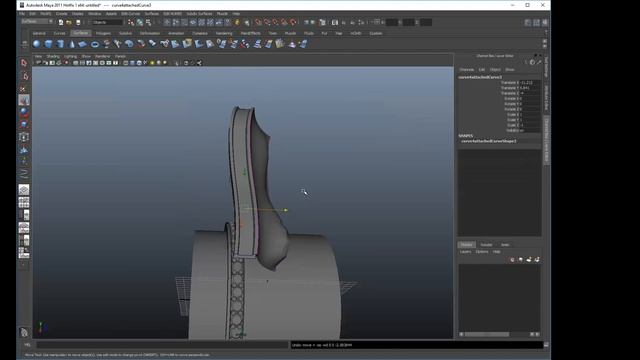This screenshot has height=360, width=640.
Task: Switch to the Rendering shelf tab
Action: tap(224, 33)
